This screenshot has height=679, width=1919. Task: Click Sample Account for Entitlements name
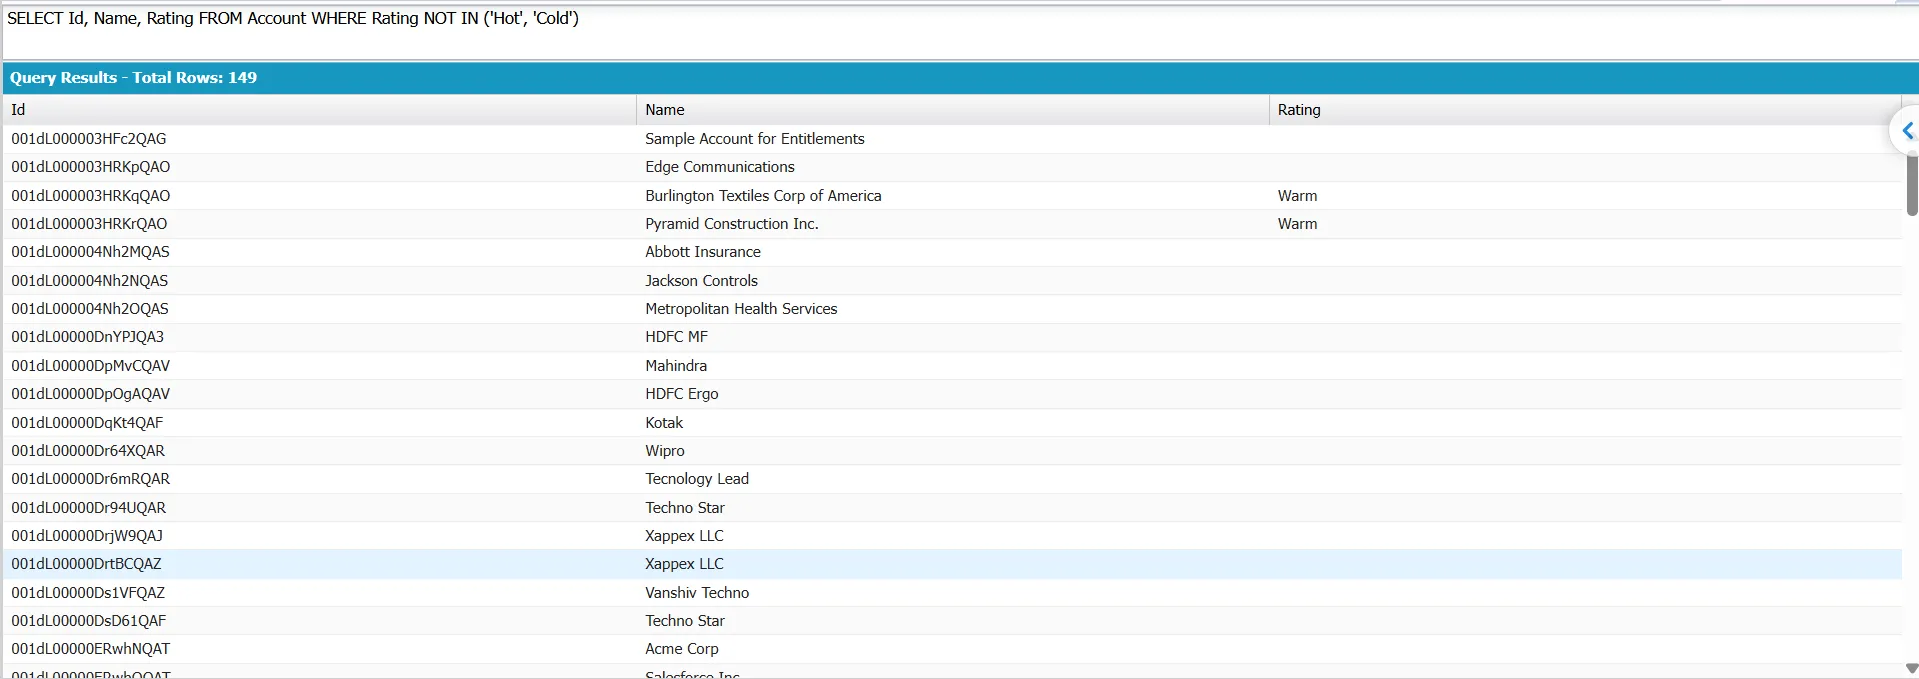click(x=755, y=139)
